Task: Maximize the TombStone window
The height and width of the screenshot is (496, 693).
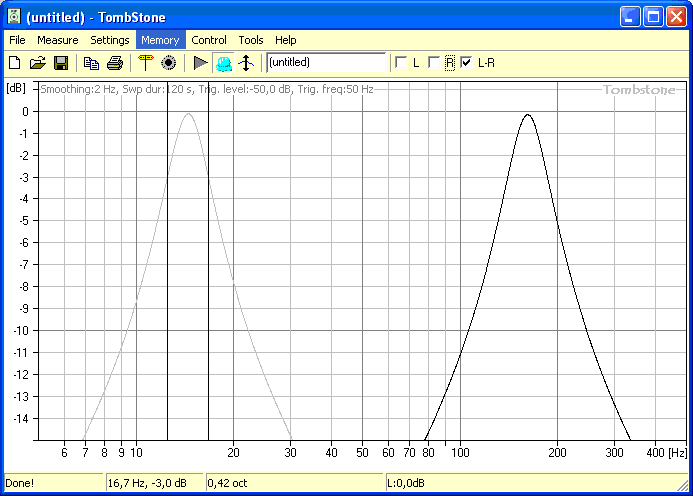Action: pos(653,17)
